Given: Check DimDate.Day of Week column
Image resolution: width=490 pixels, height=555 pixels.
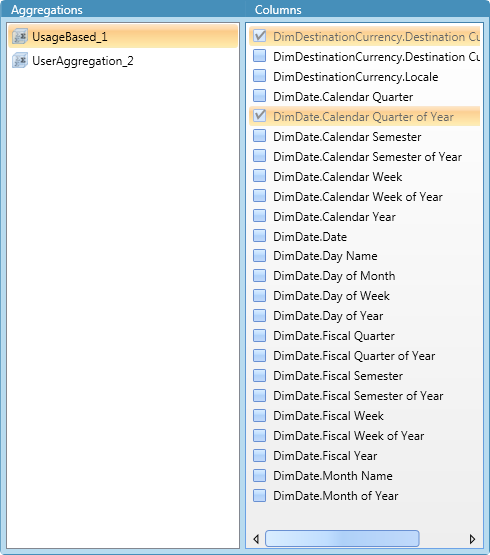Looking at the screenshot, I should tap(260, 295).
